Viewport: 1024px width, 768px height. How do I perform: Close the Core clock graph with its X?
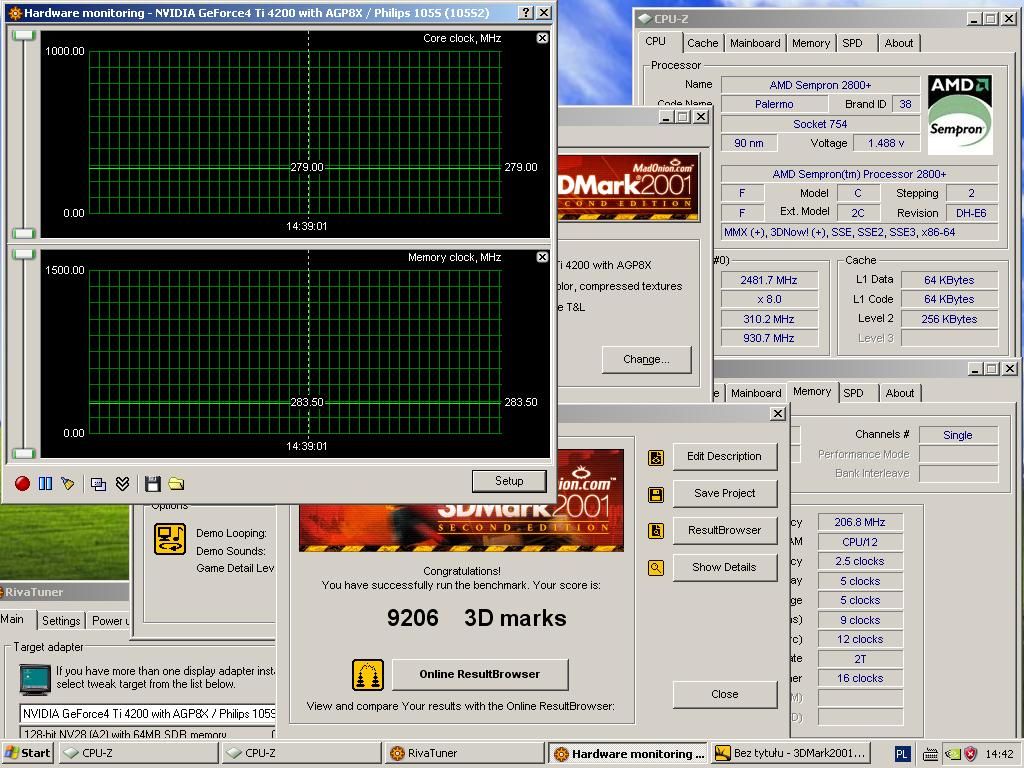point(542,38)
